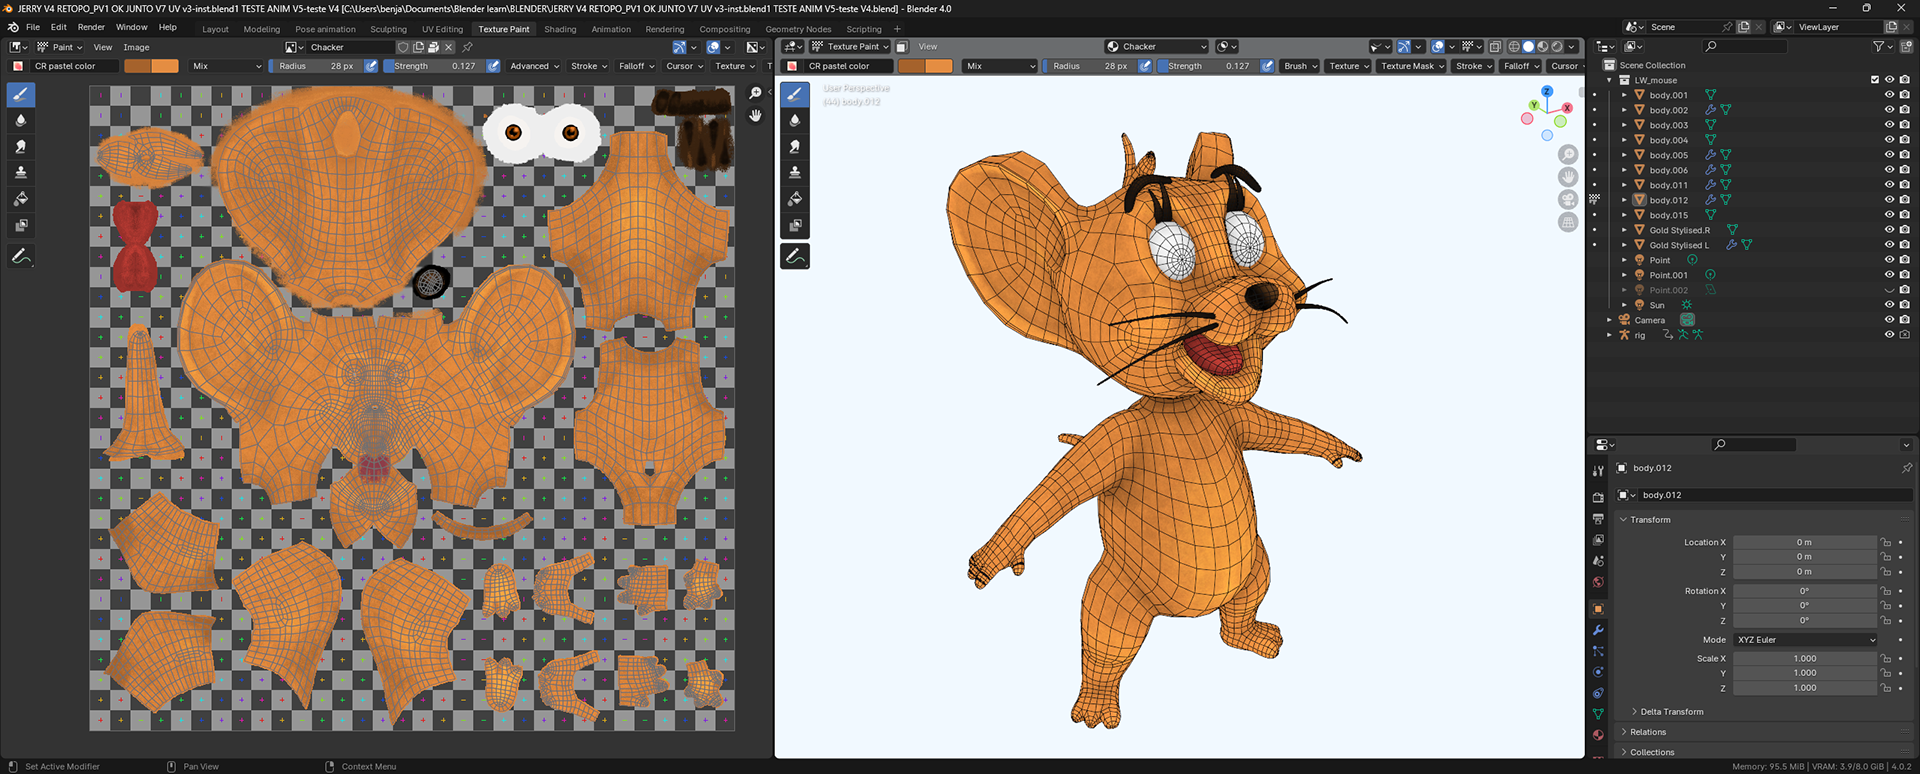Screen dimensions: 1920x774
Task: Select Draw brush tool in image editor
Action: pyautogui.click(x=21, y=94)
